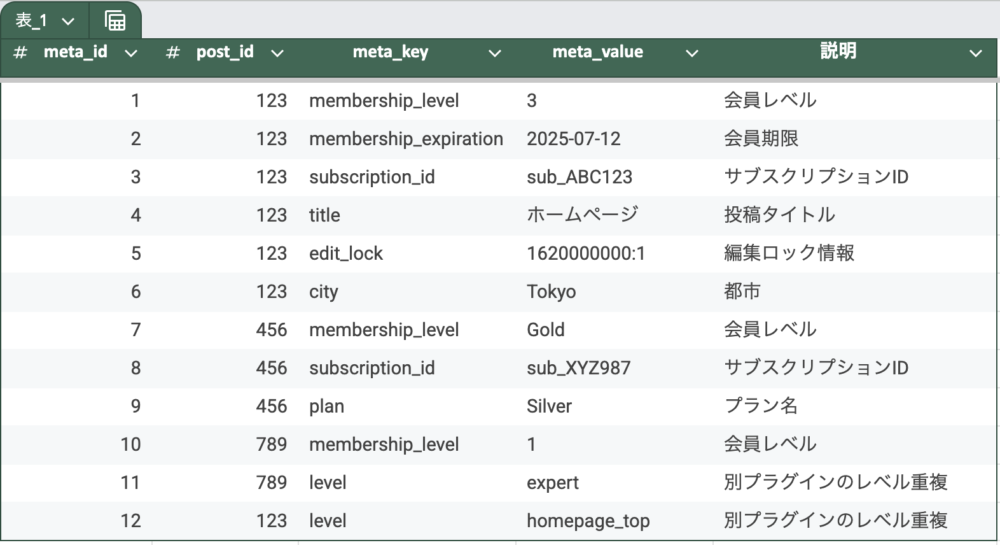This screenshot has width=1000, height=545.
Task: Select the 説明 column header
Action: pyautogui.click(x=838, y=51)
